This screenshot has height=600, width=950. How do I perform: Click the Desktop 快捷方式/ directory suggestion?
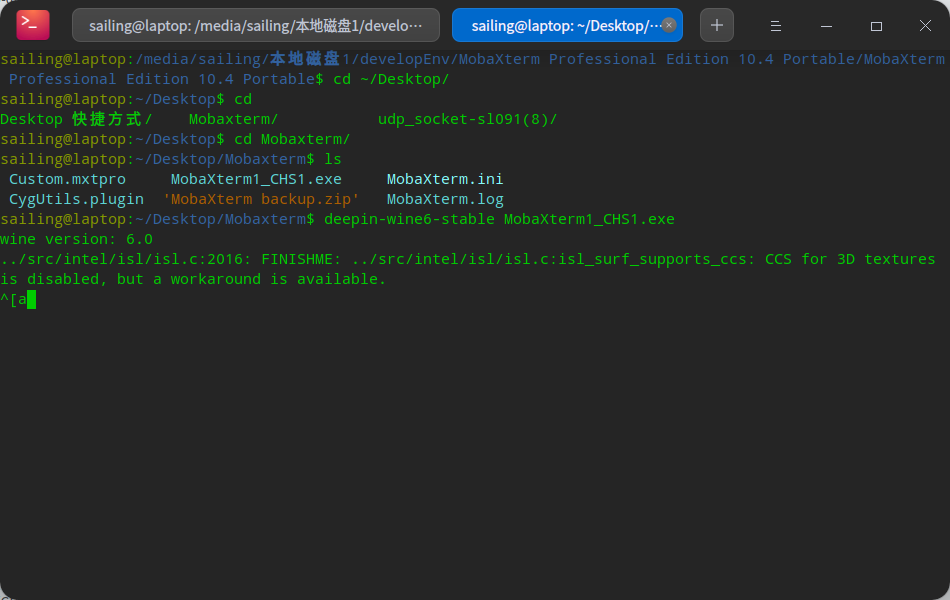coord(76,119)
